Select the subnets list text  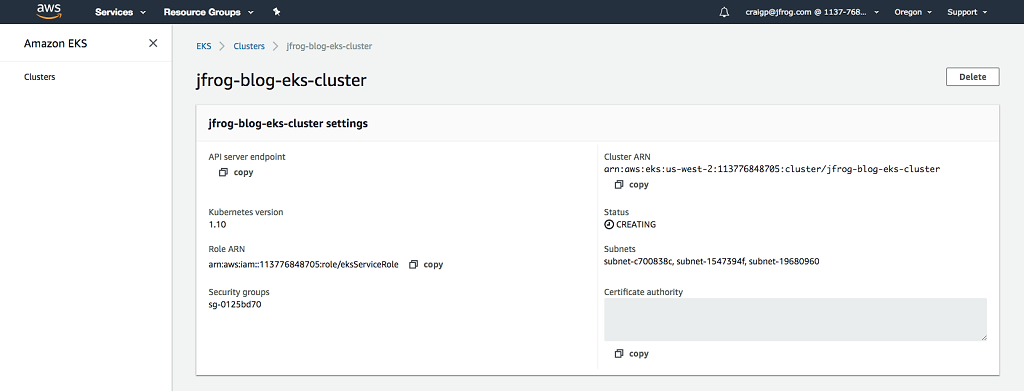[x=712, y=262]
